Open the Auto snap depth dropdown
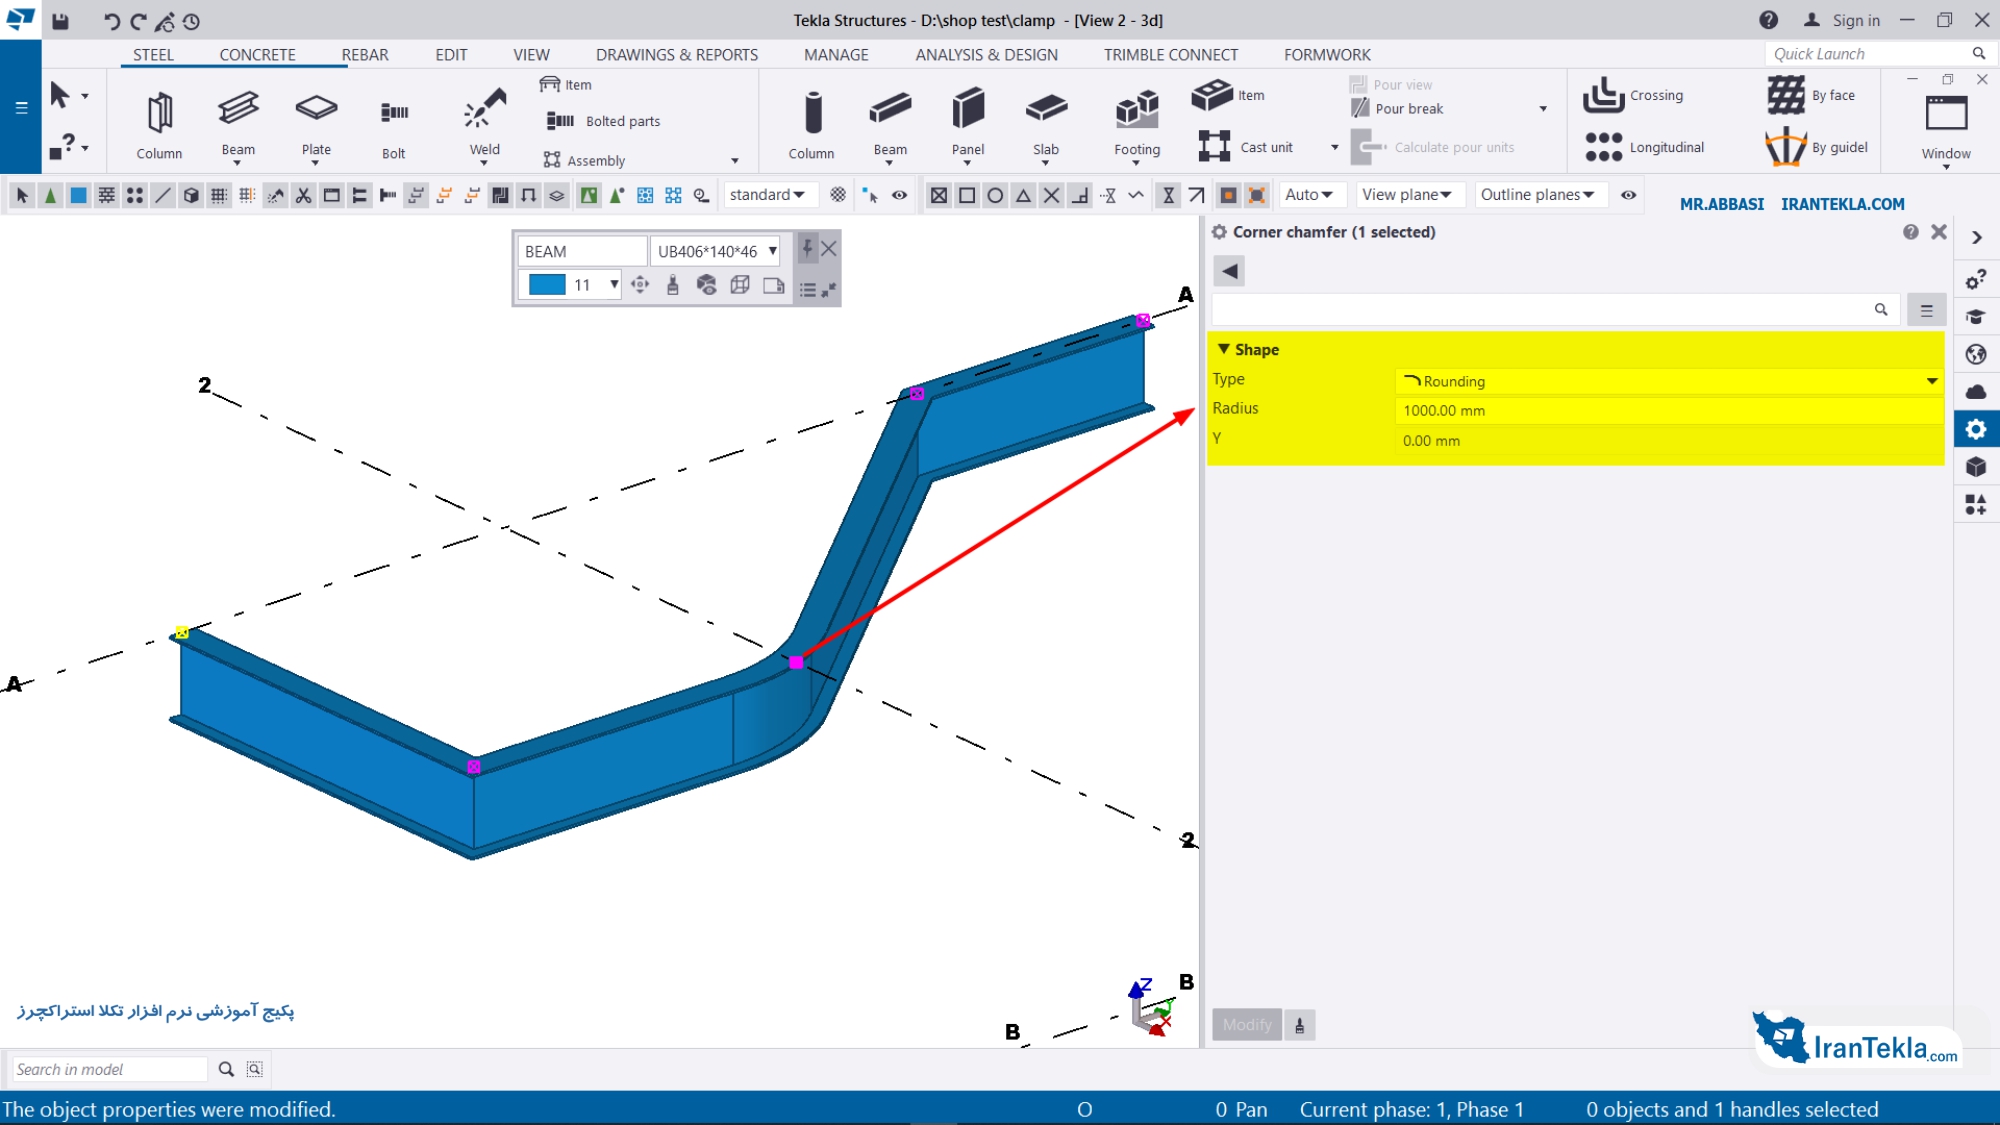This screenshot has width=2000, height=1125. coord(1310,195)
